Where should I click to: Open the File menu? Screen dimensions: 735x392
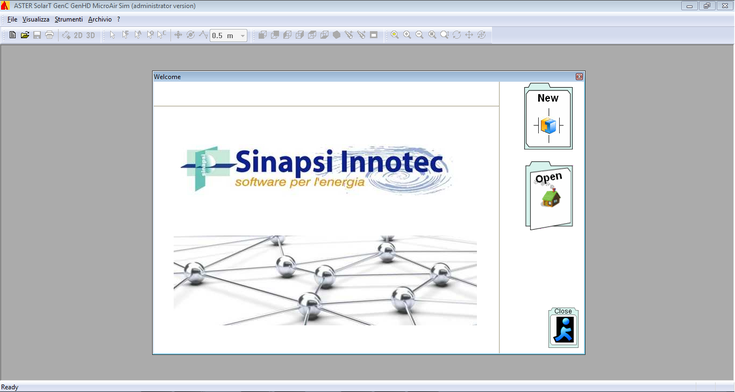pos(12,20)
